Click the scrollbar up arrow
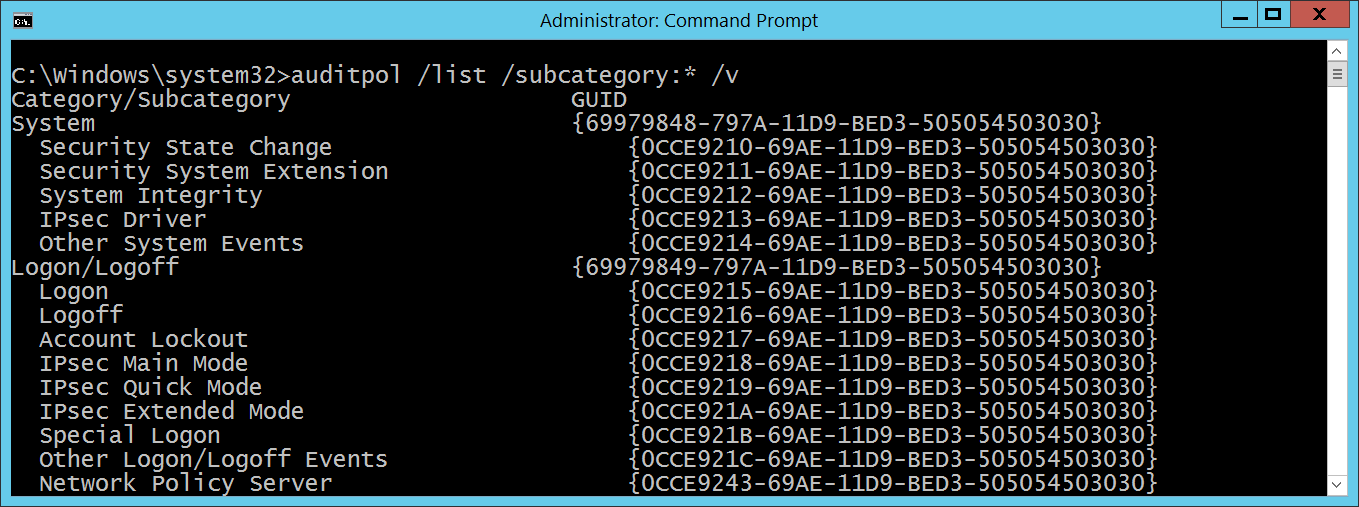1359x507 pixels. [1337, 51]
